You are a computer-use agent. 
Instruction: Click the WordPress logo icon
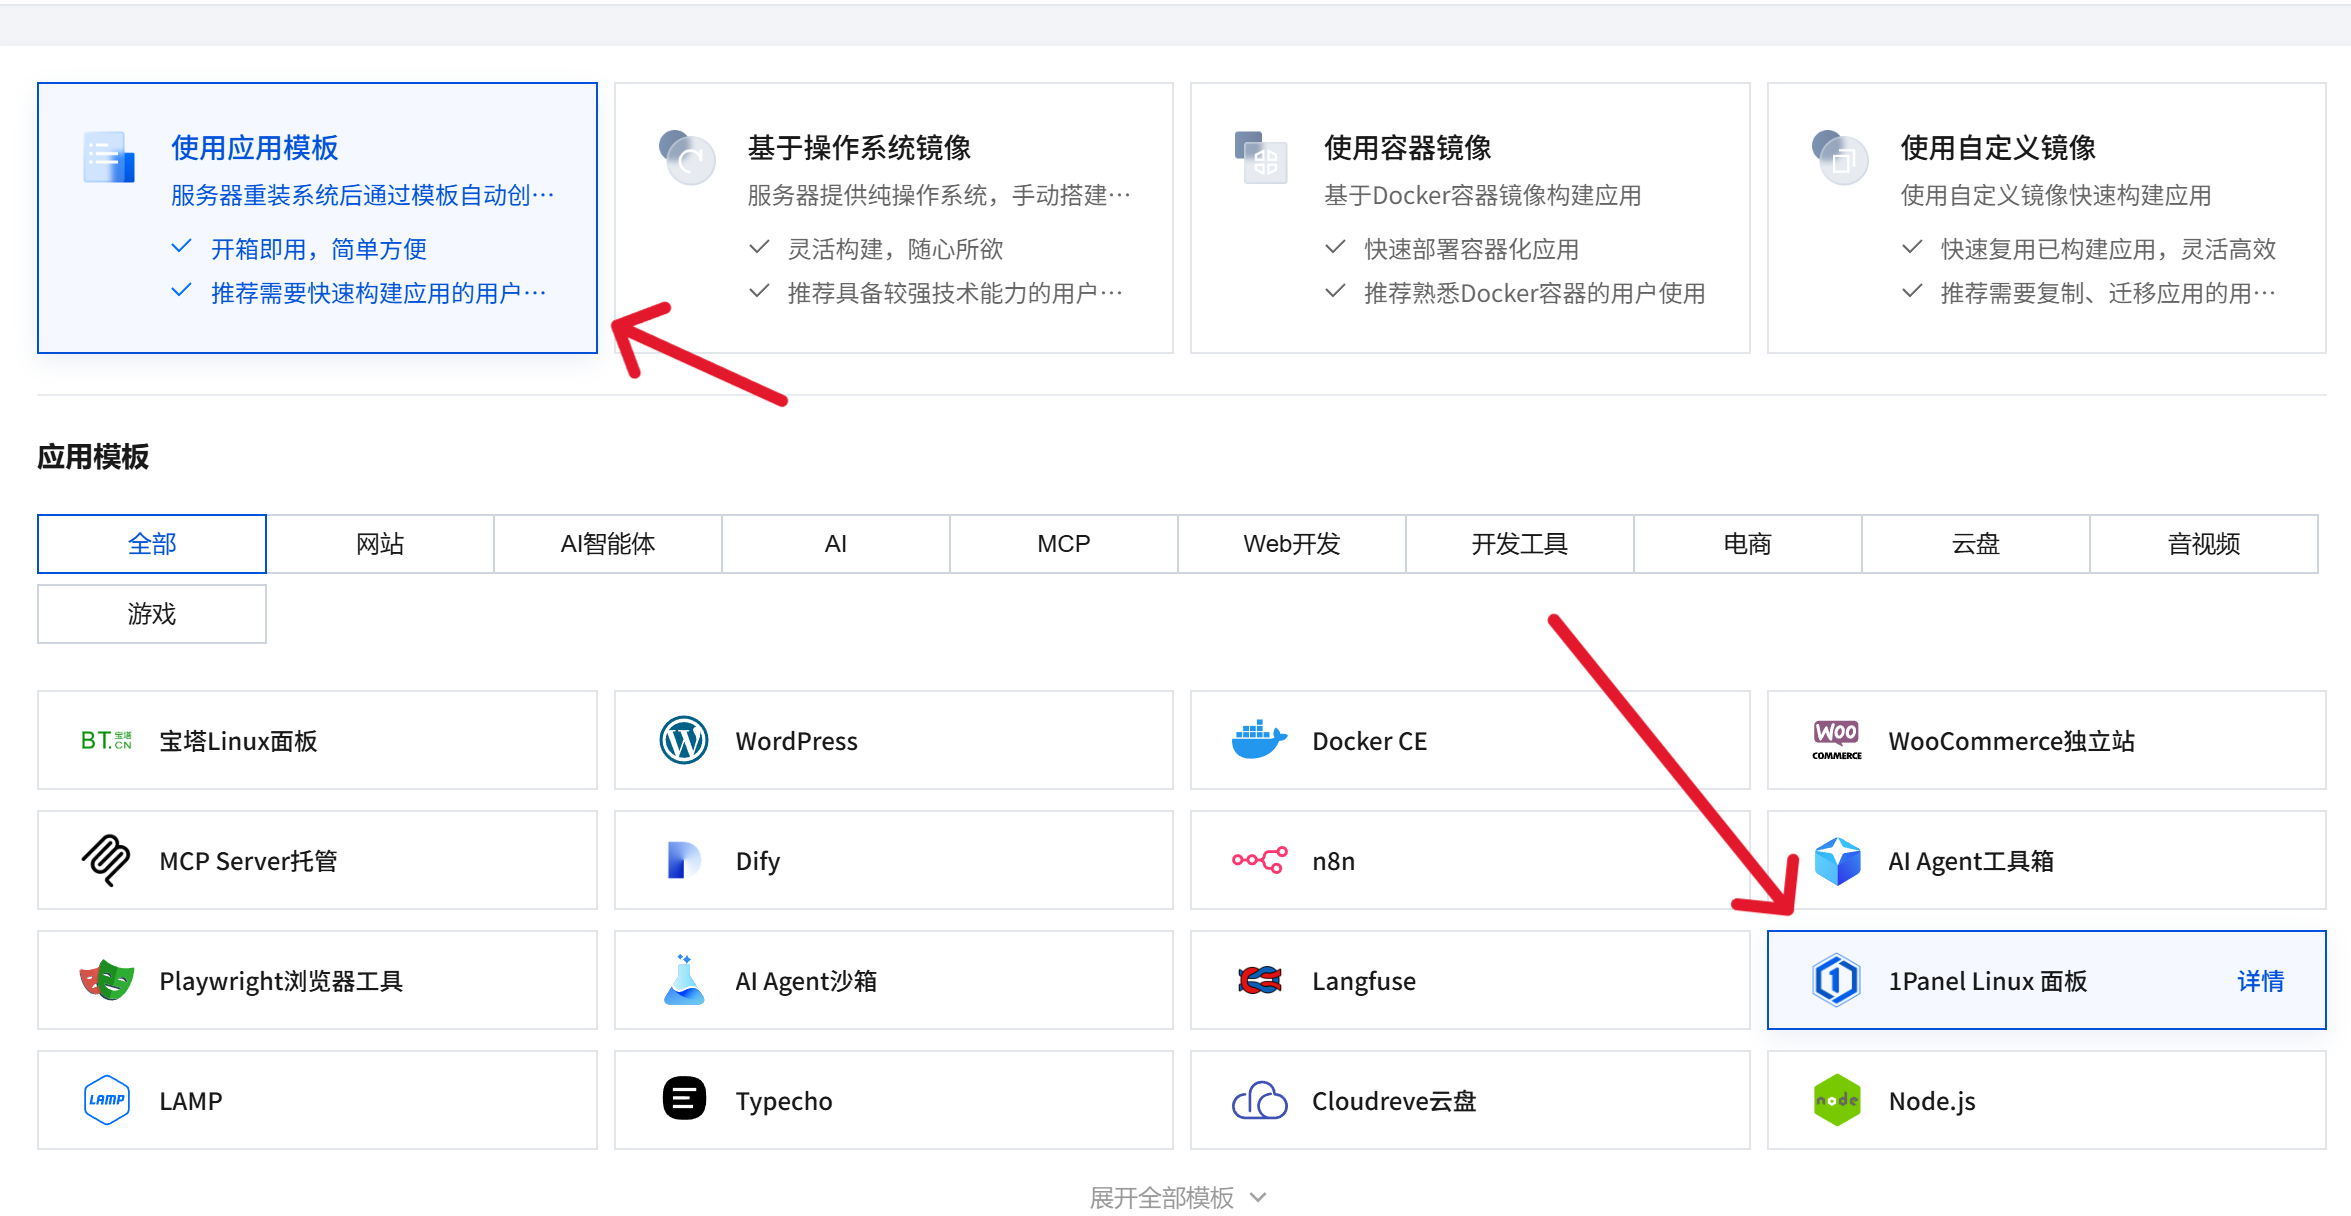pyautogui.click(x=684, y=740)
